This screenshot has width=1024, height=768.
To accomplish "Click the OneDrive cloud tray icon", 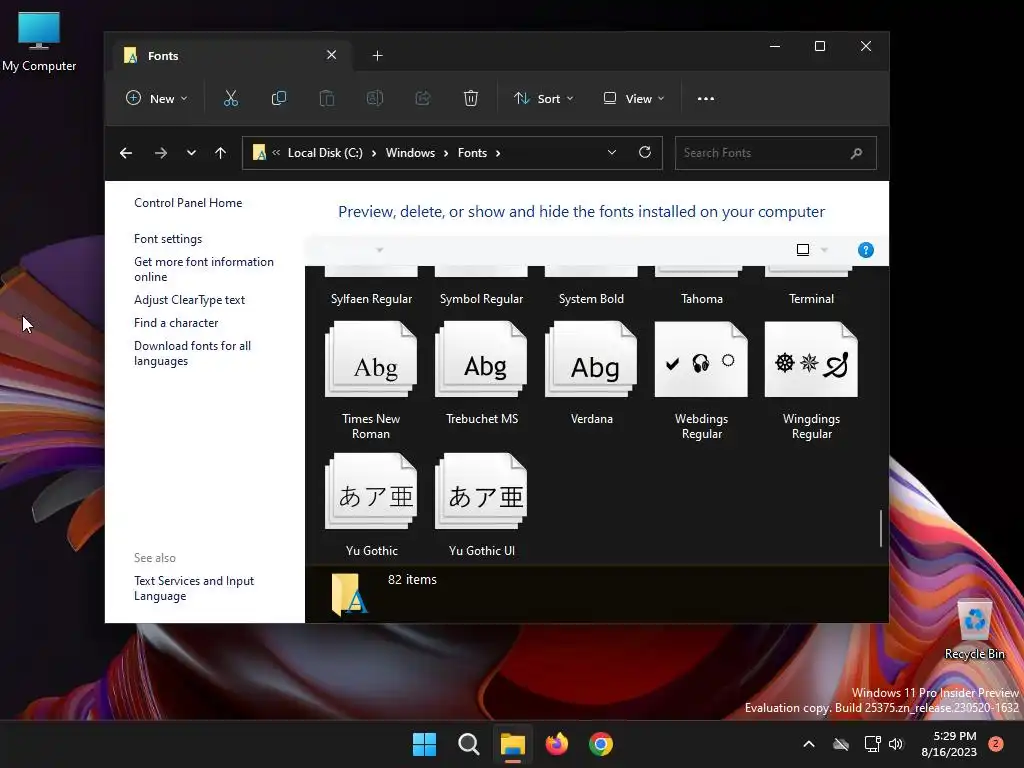I will point(841,744).
